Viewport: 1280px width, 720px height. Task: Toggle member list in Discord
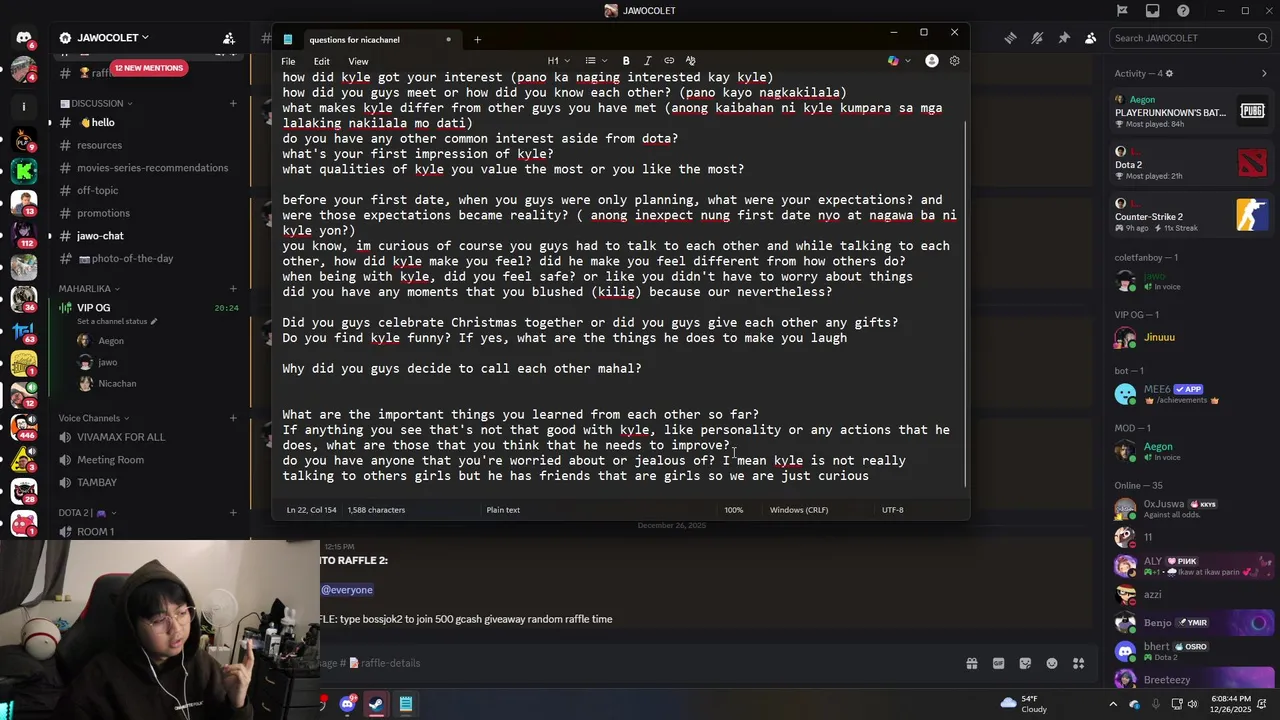1090,38
